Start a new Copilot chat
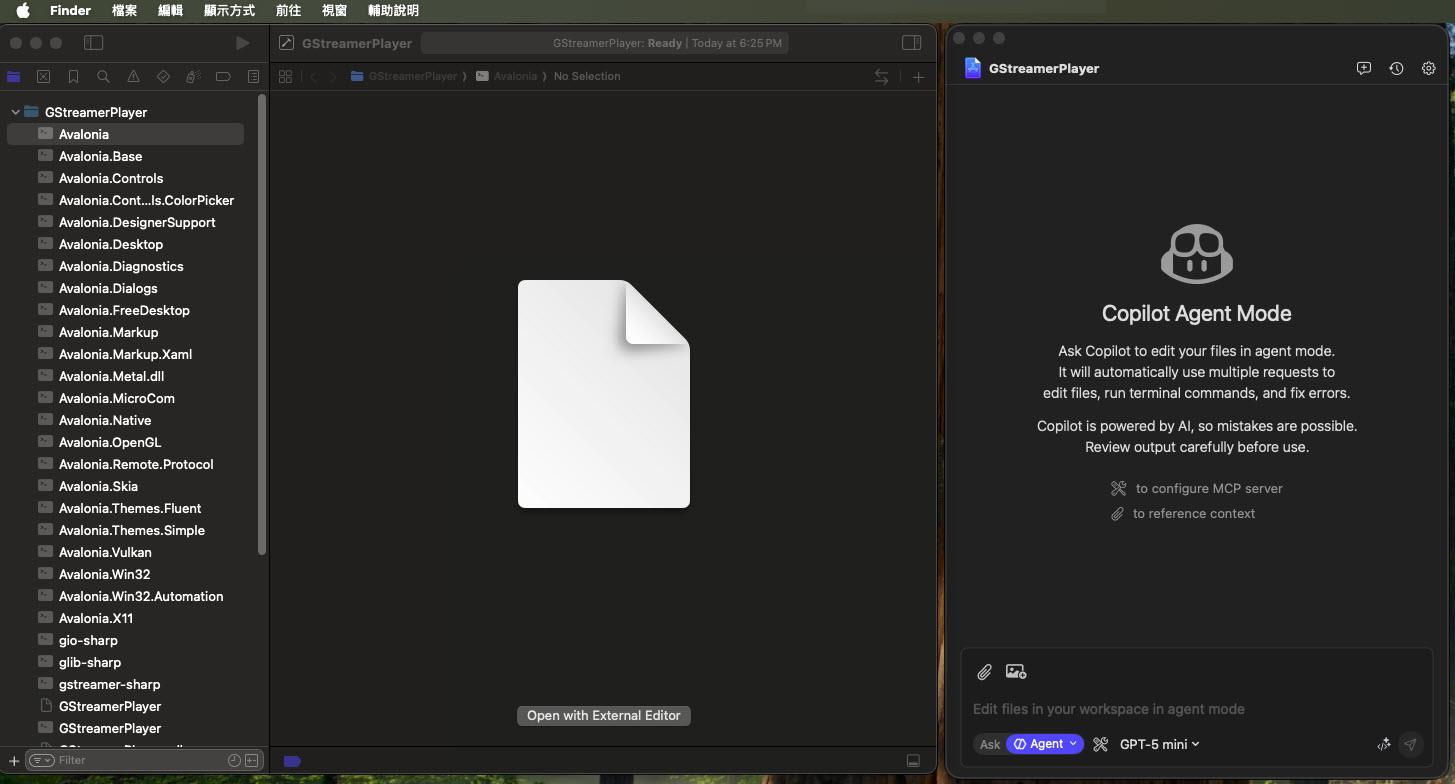Image resolution: width=1455 pixels, height=784 pixels. point(1364,68)
